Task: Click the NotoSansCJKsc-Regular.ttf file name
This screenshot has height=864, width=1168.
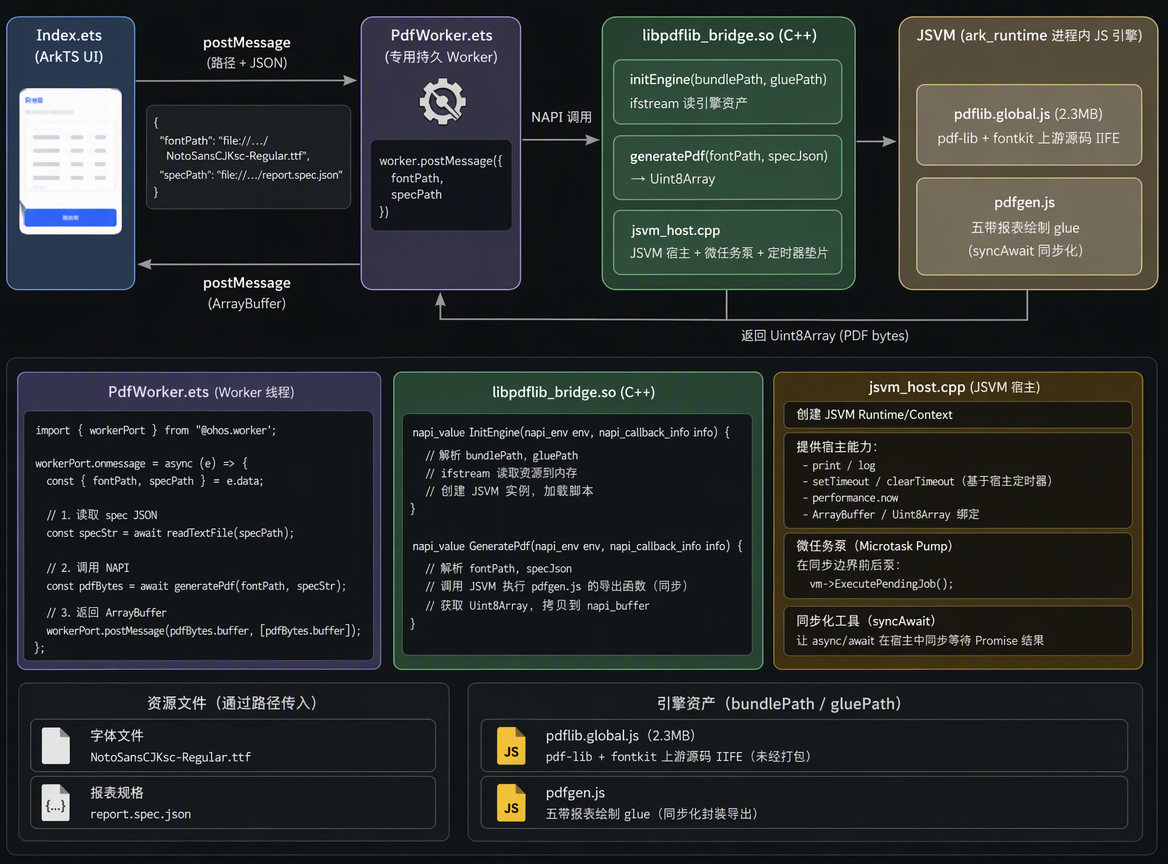Action: pos(171,757)
